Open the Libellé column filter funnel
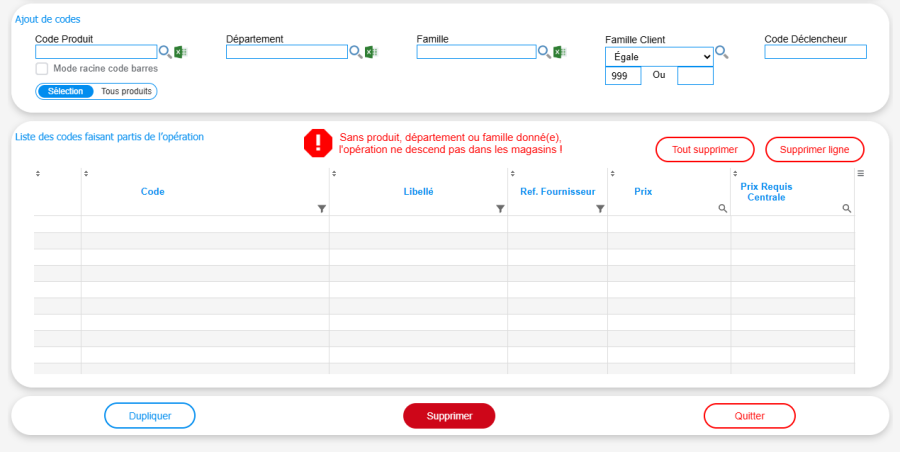Image resolution: width=900 pixels, height=452 pixels. 500,209
